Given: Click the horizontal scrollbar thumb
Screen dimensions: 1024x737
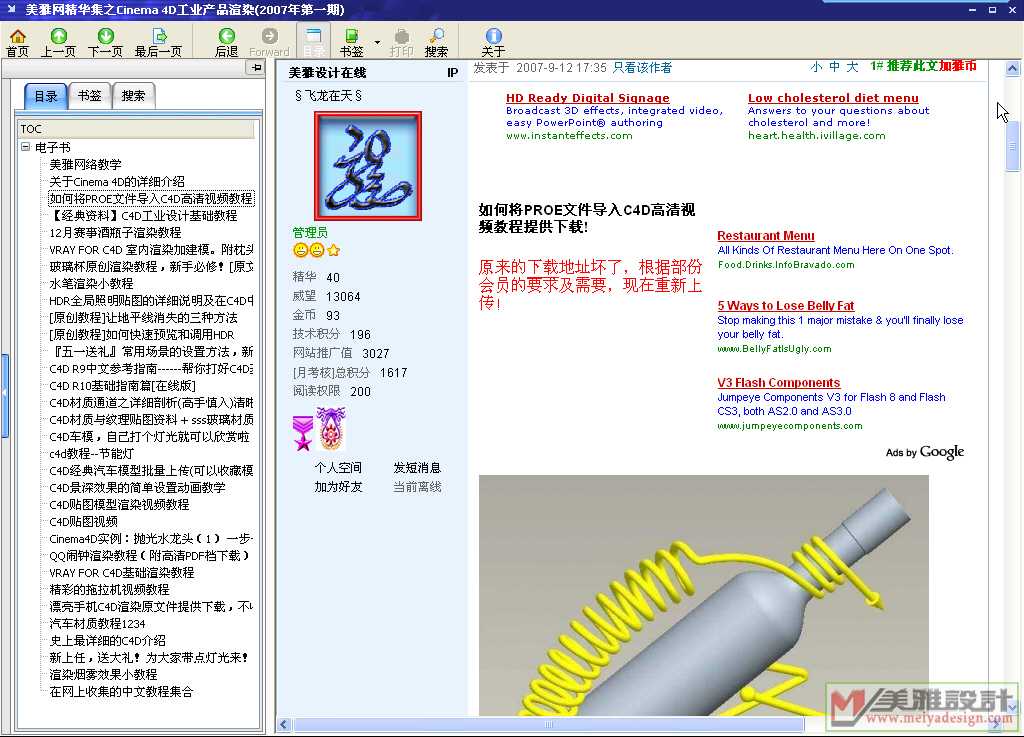Looking at the screenshot, I should pos(549,724).
